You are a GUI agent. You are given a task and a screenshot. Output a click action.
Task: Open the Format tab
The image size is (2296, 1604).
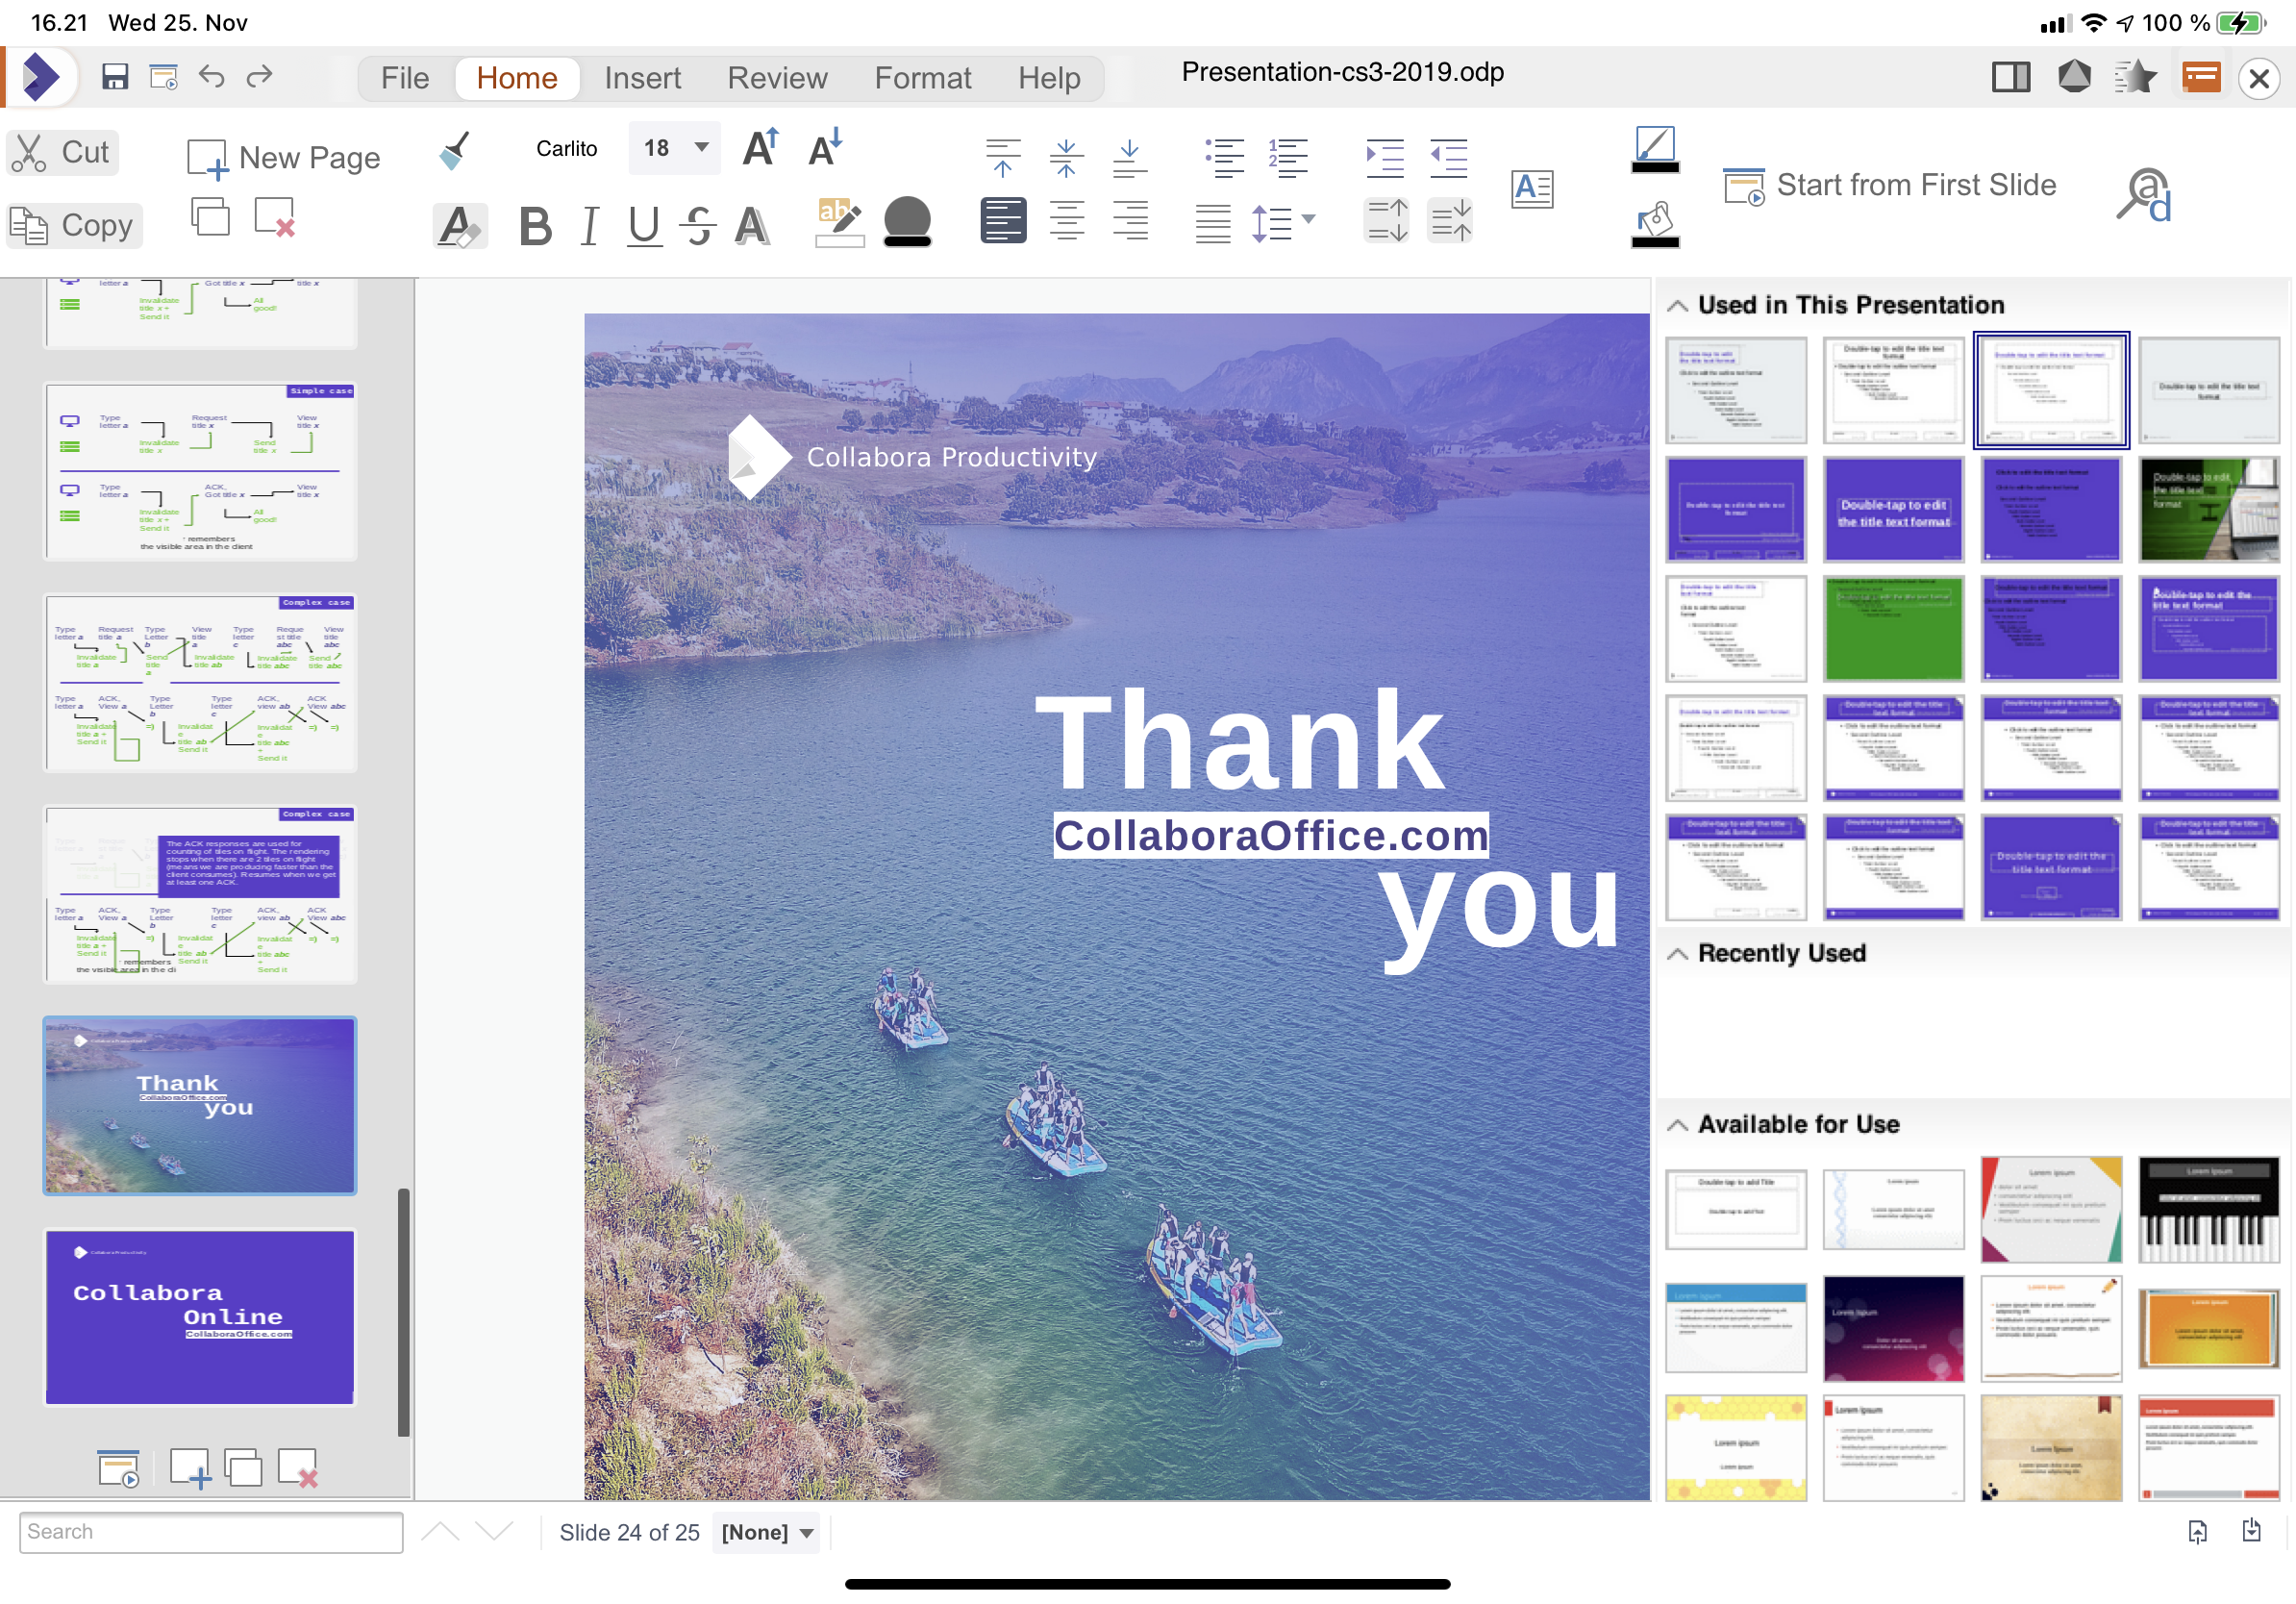pos(923,78)
